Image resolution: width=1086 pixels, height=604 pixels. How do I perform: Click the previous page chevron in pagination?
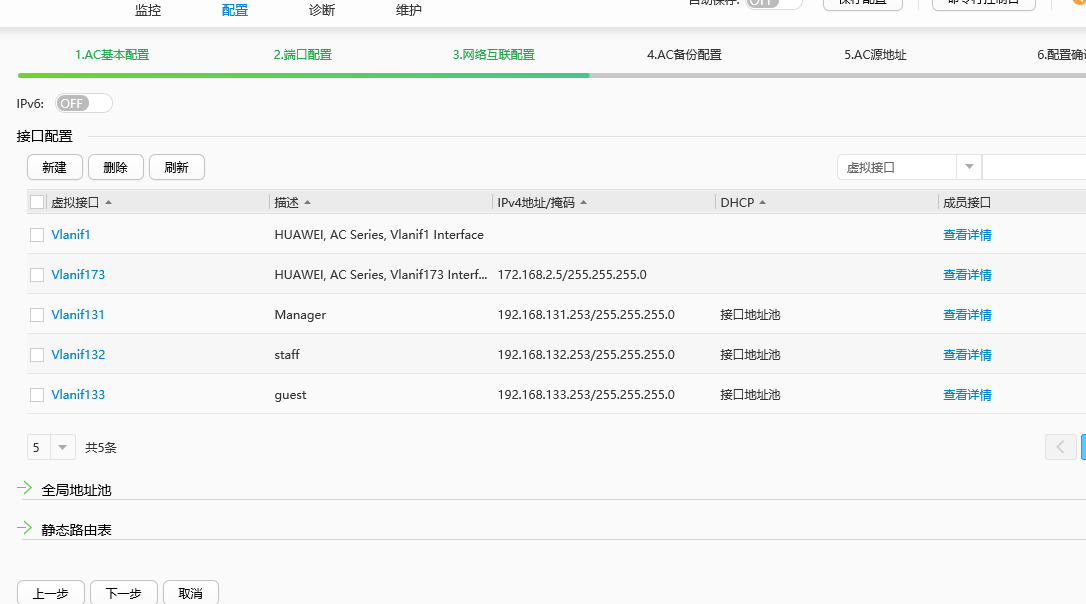[x=1060, y=447]
